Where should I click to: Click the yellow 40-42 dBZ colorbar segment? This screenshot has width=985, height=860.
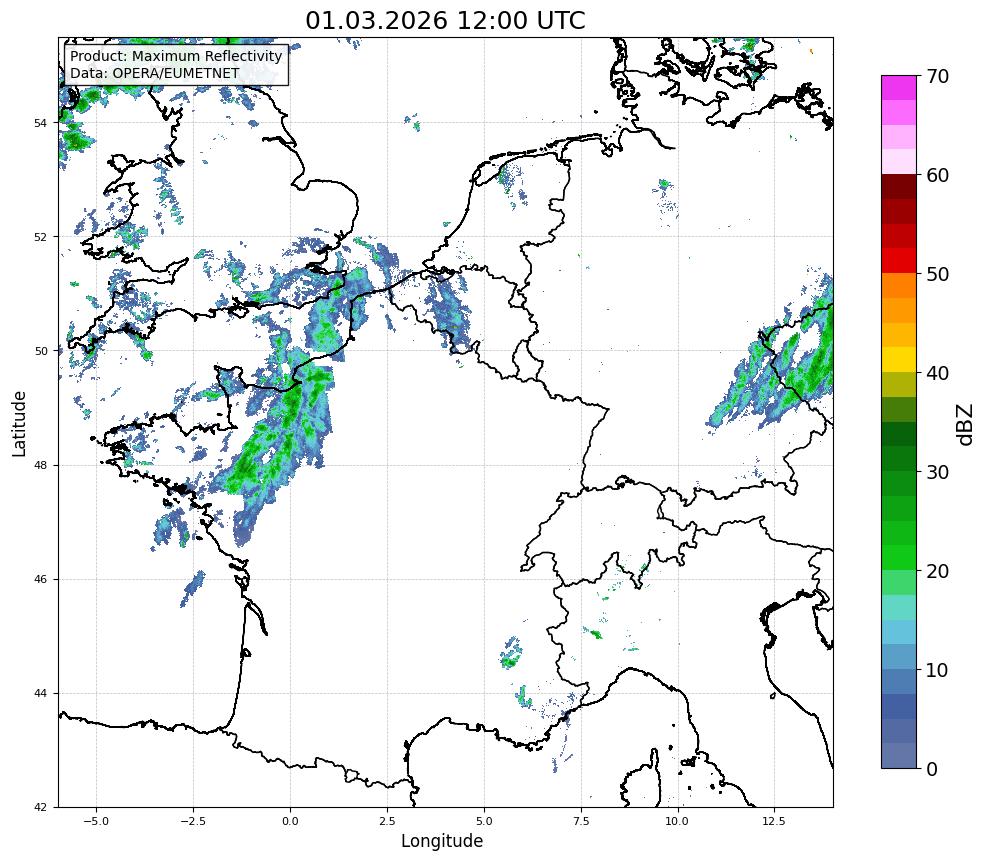899,360
